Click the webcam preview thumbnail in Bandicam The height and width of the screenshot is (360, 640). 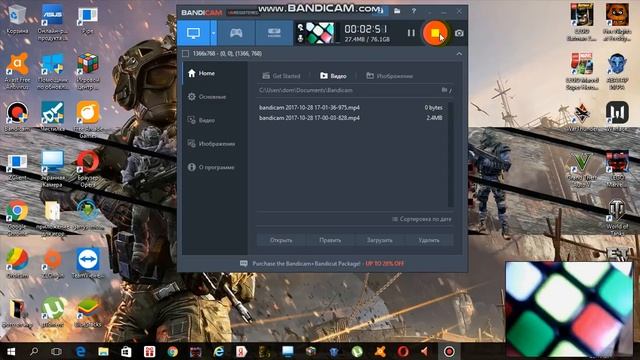[320, 33]
